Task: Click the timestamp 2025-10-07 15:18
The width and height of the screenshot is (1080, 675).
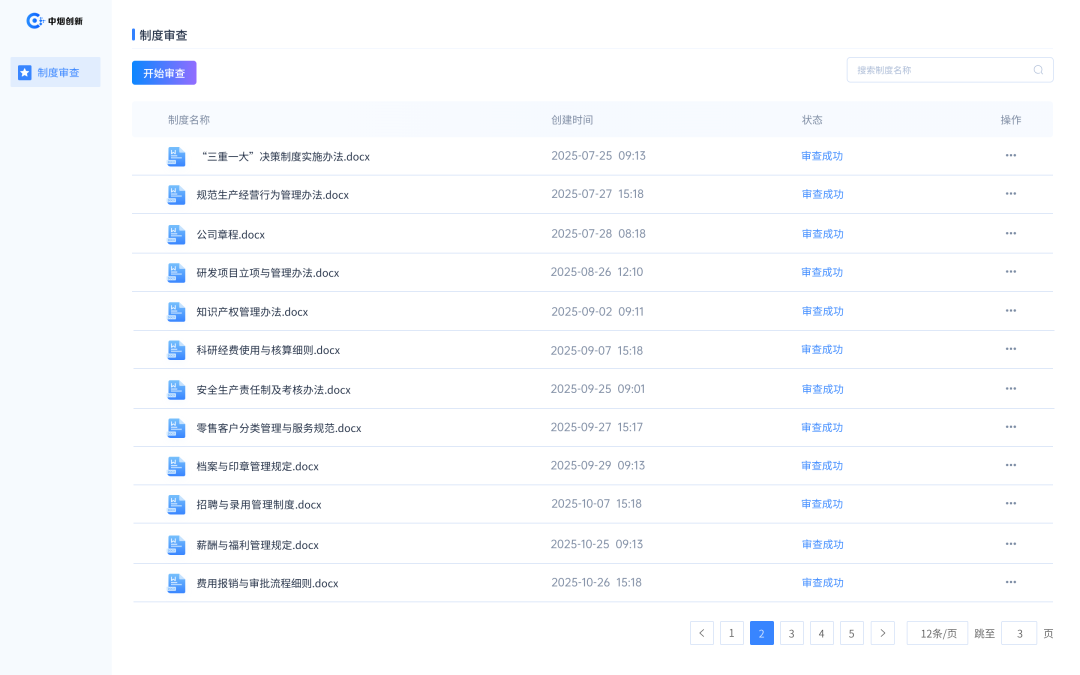Action: tap(596, 504)
